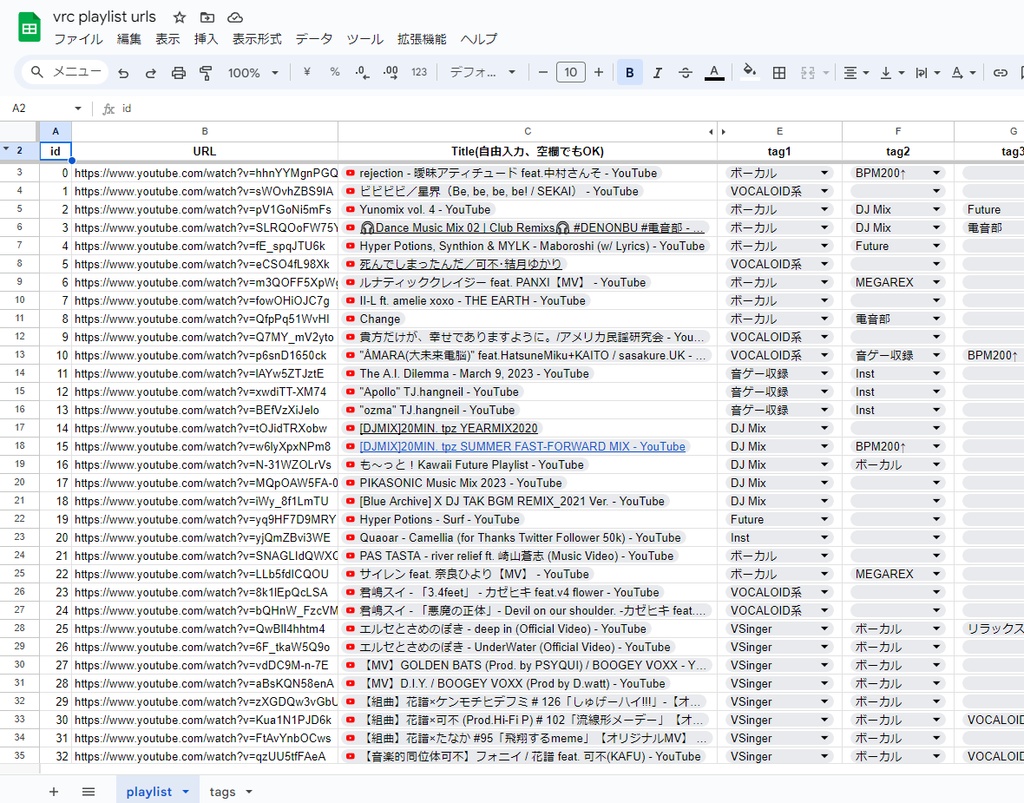Open the text rotation dropdown
Viewport: 1024px width, 803px height.
(x=963, y=72)
